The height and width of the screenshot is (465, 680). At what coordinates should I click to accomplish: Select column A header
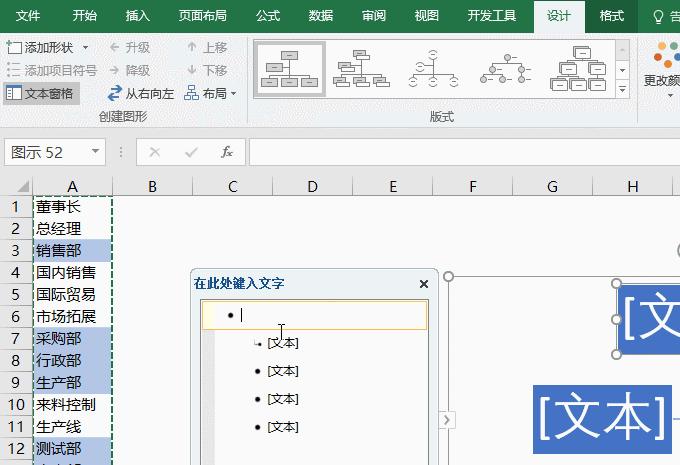(72, 187)
